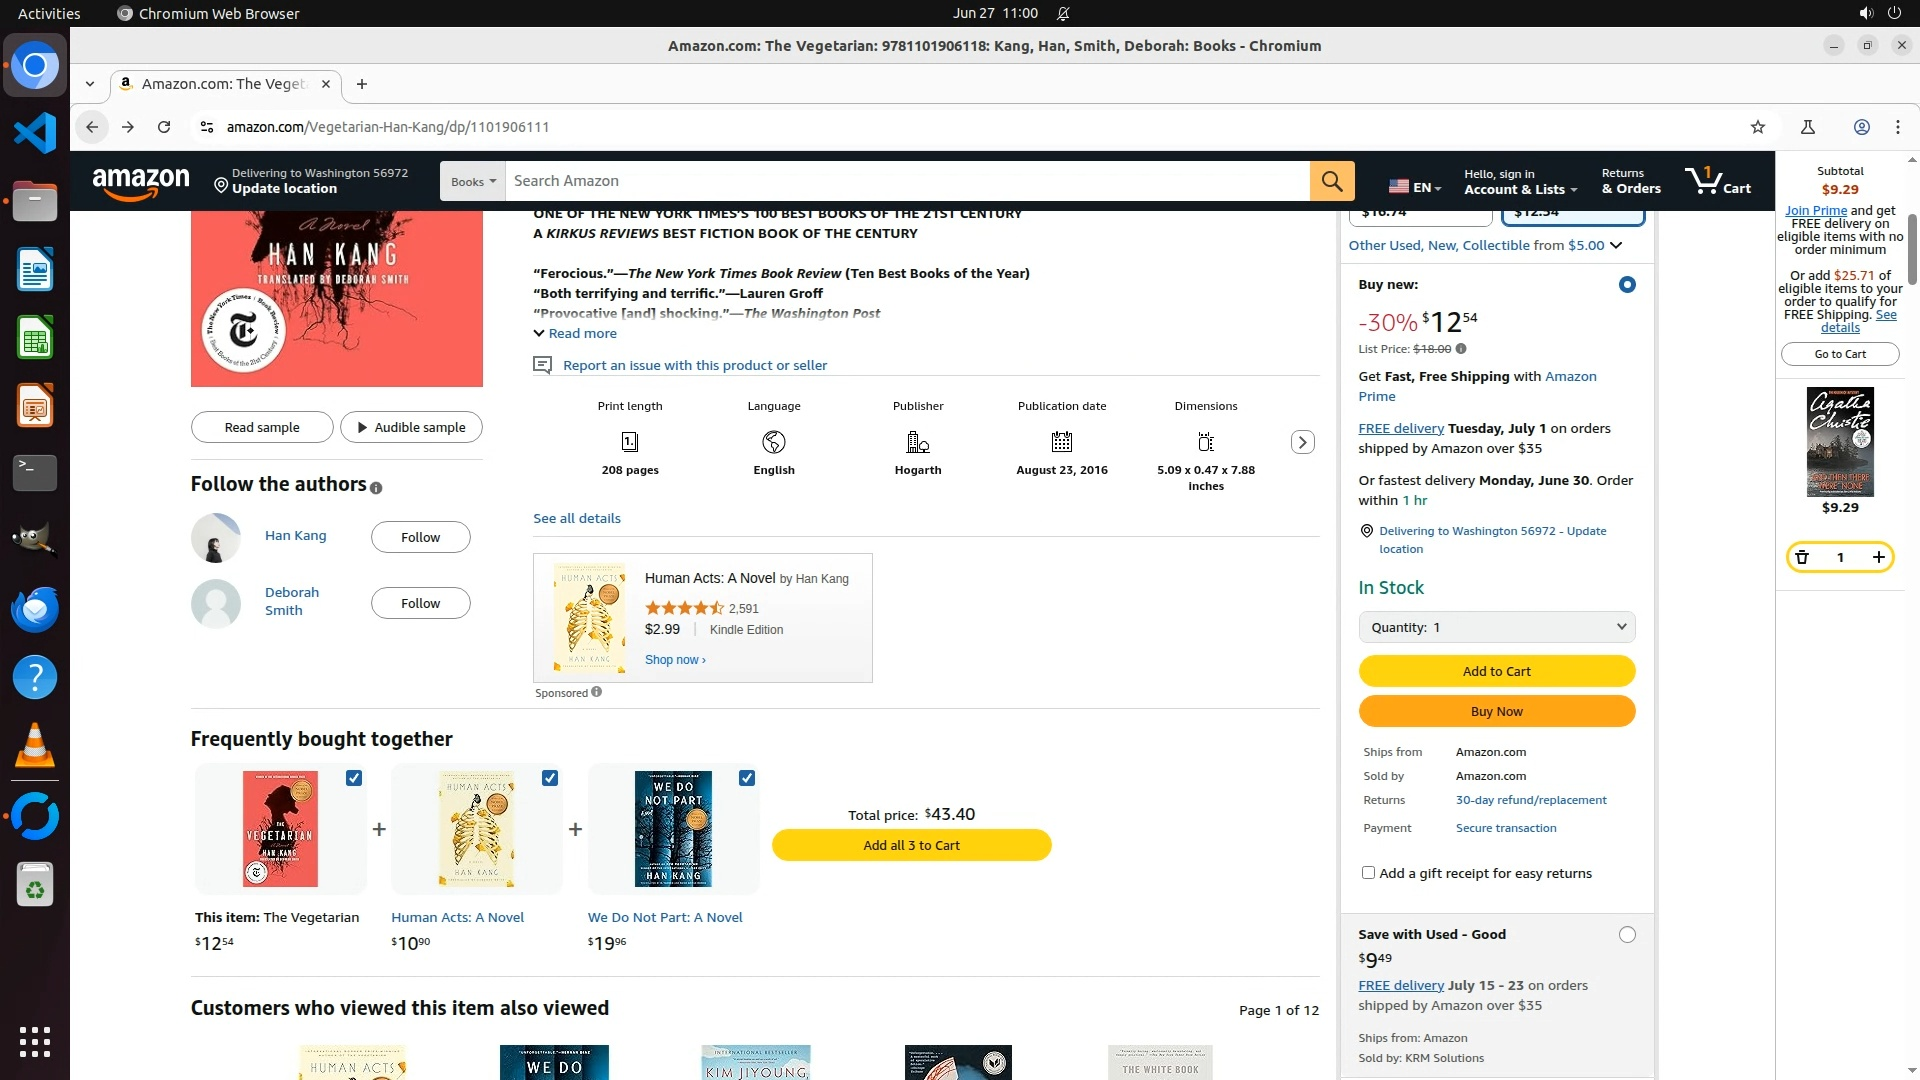This screenshot has width=1920, height=1080.
Task: Open the Account & Lists menu
Action: point(1520,182)
